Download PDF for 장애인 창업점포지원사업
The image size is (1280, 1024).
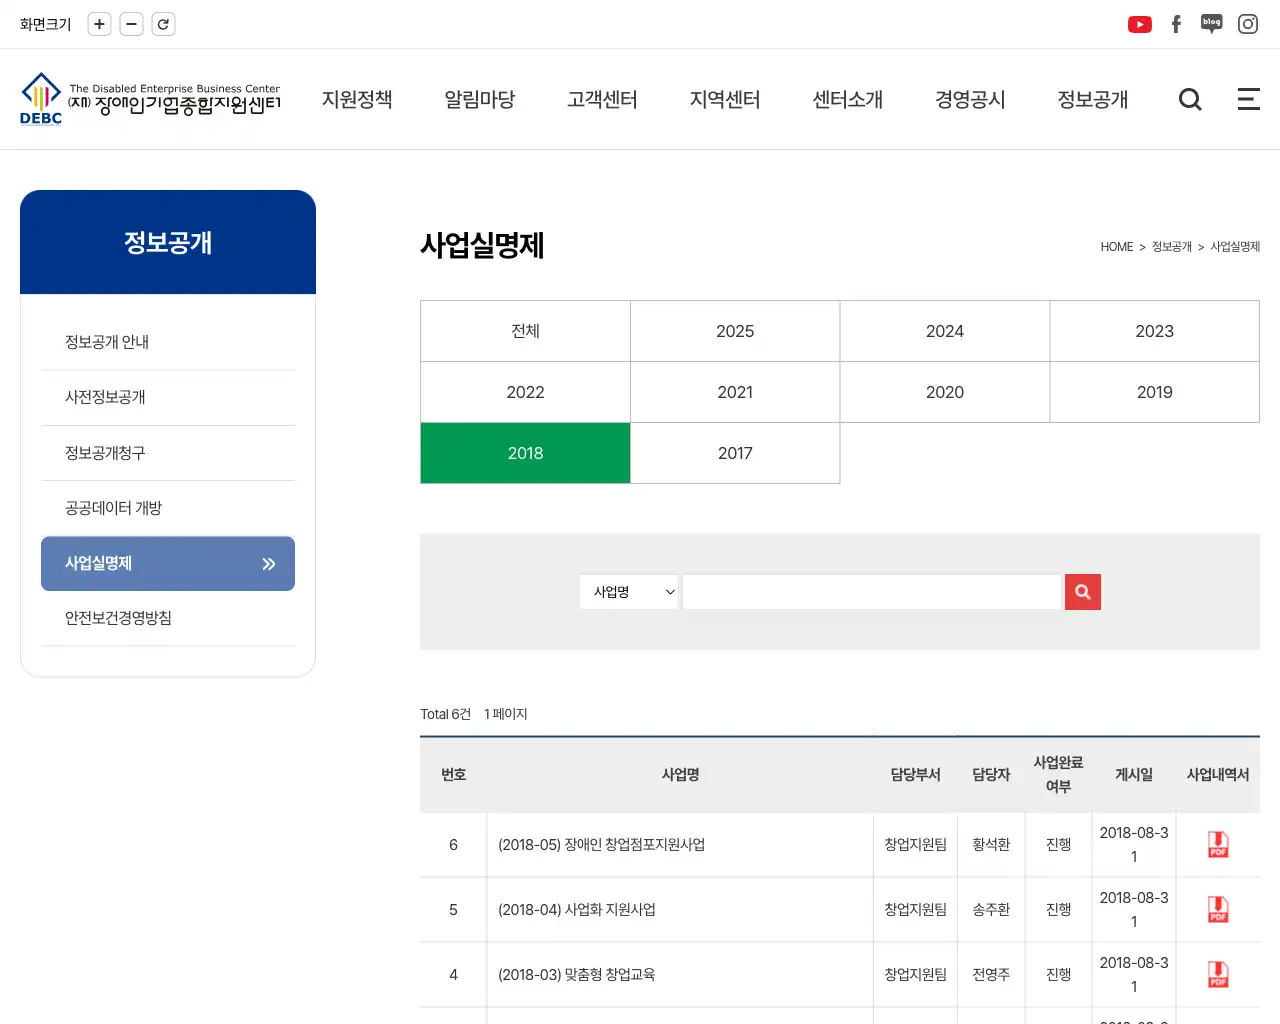pyautogui.click(x=1218, y=845)
